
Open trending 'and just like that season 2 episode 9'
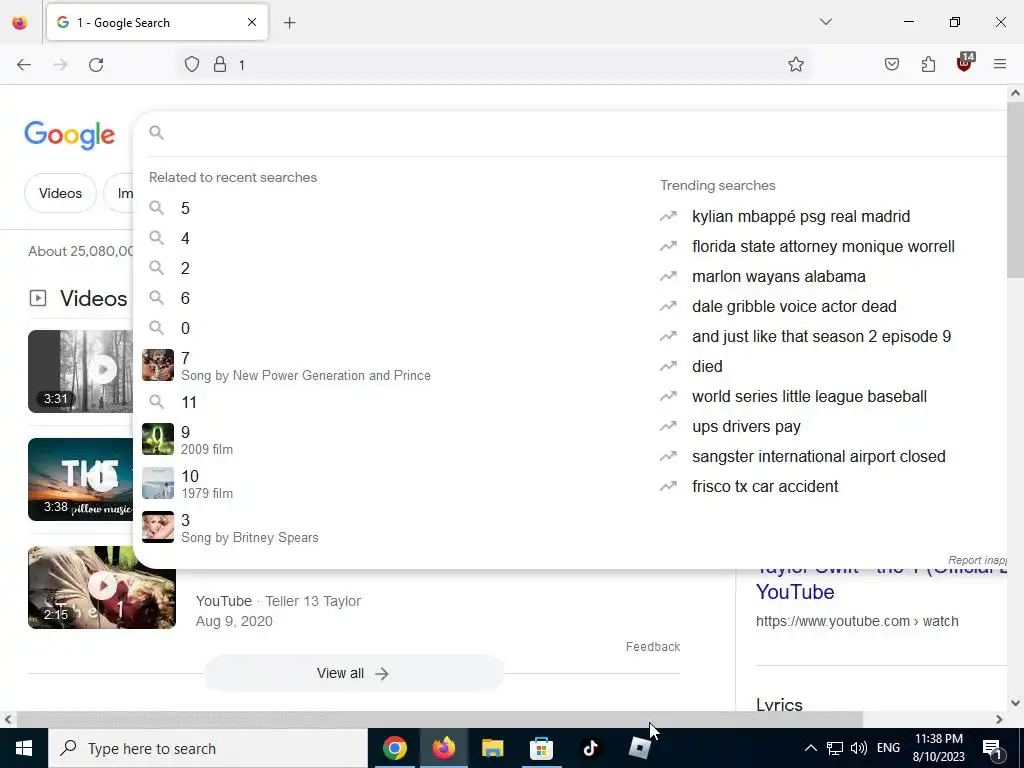[822, 336]
